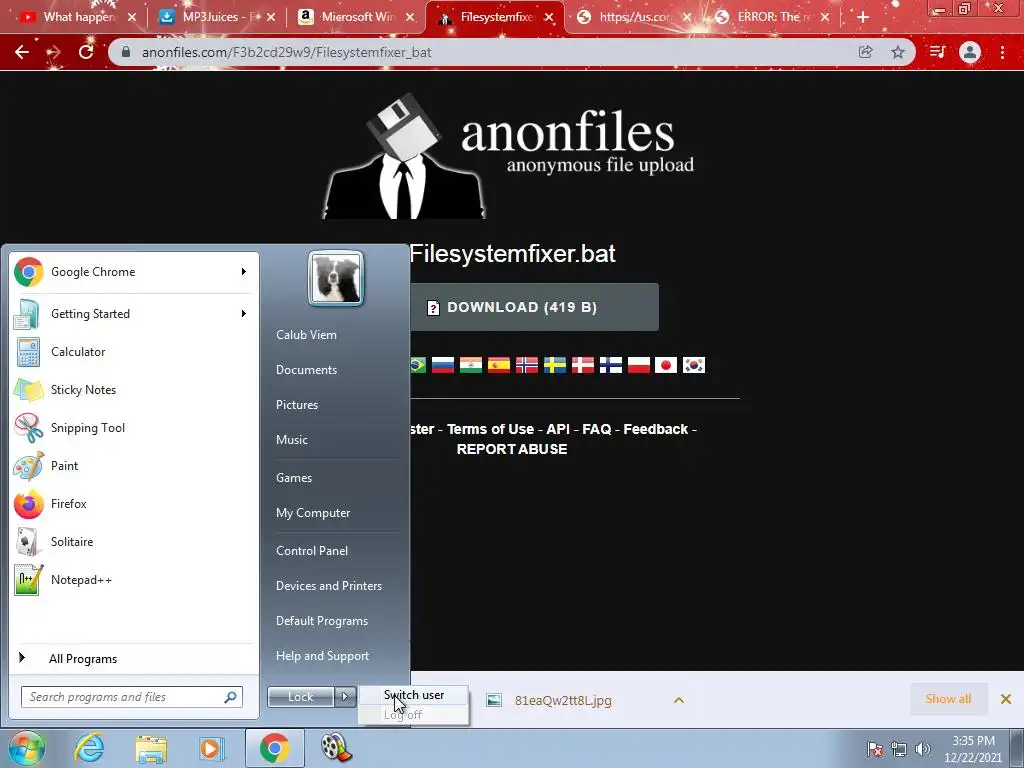
Task: Click the network icon in system tray
Action: pos(899,749)
